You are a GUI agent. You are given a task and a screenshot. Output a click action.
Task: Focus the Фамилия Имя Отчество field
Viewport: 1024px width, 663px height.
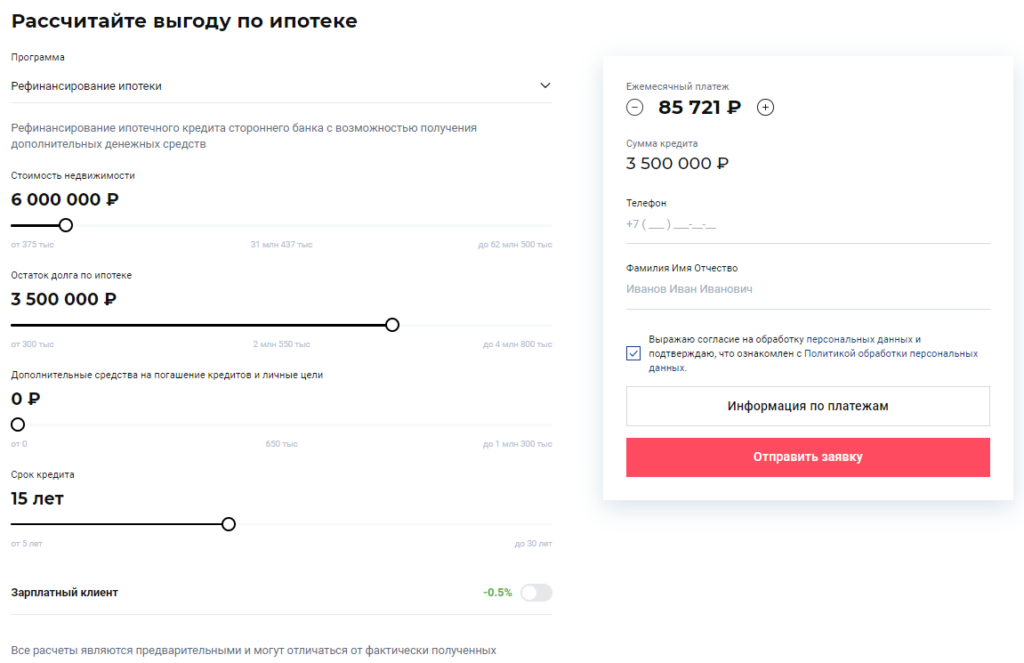pyautogui.click(x=807, y=289)
